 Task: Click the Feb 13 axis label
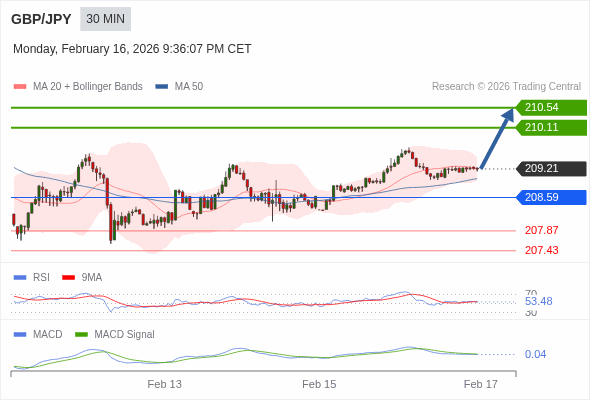point(164,384)
